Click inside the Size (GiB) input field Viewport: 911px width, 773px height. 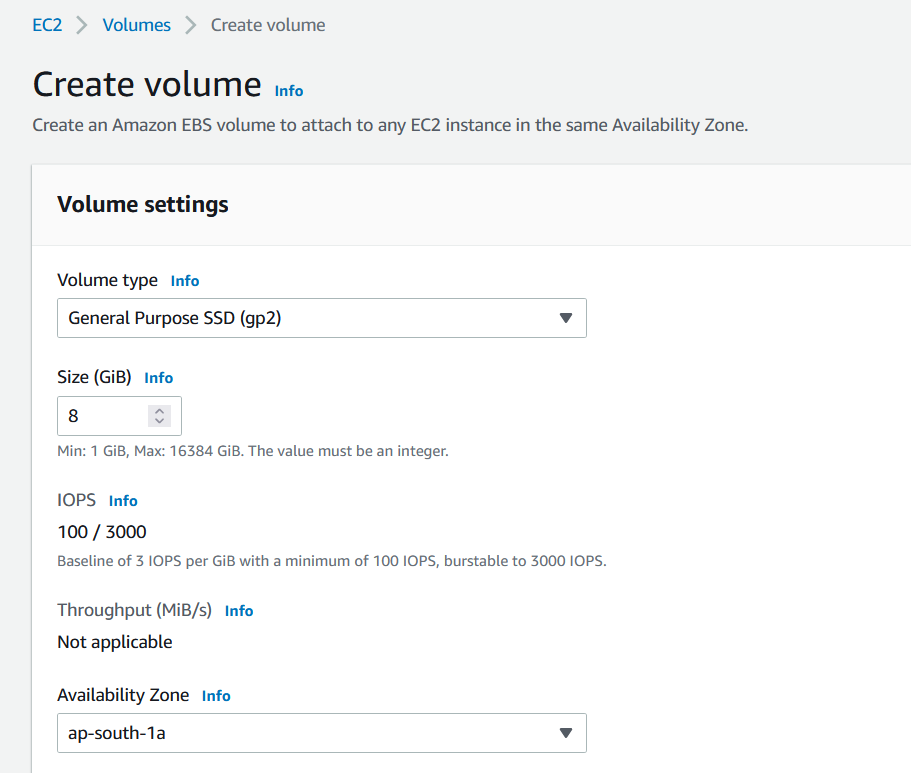pyautogui.click(x=100, y=416)
